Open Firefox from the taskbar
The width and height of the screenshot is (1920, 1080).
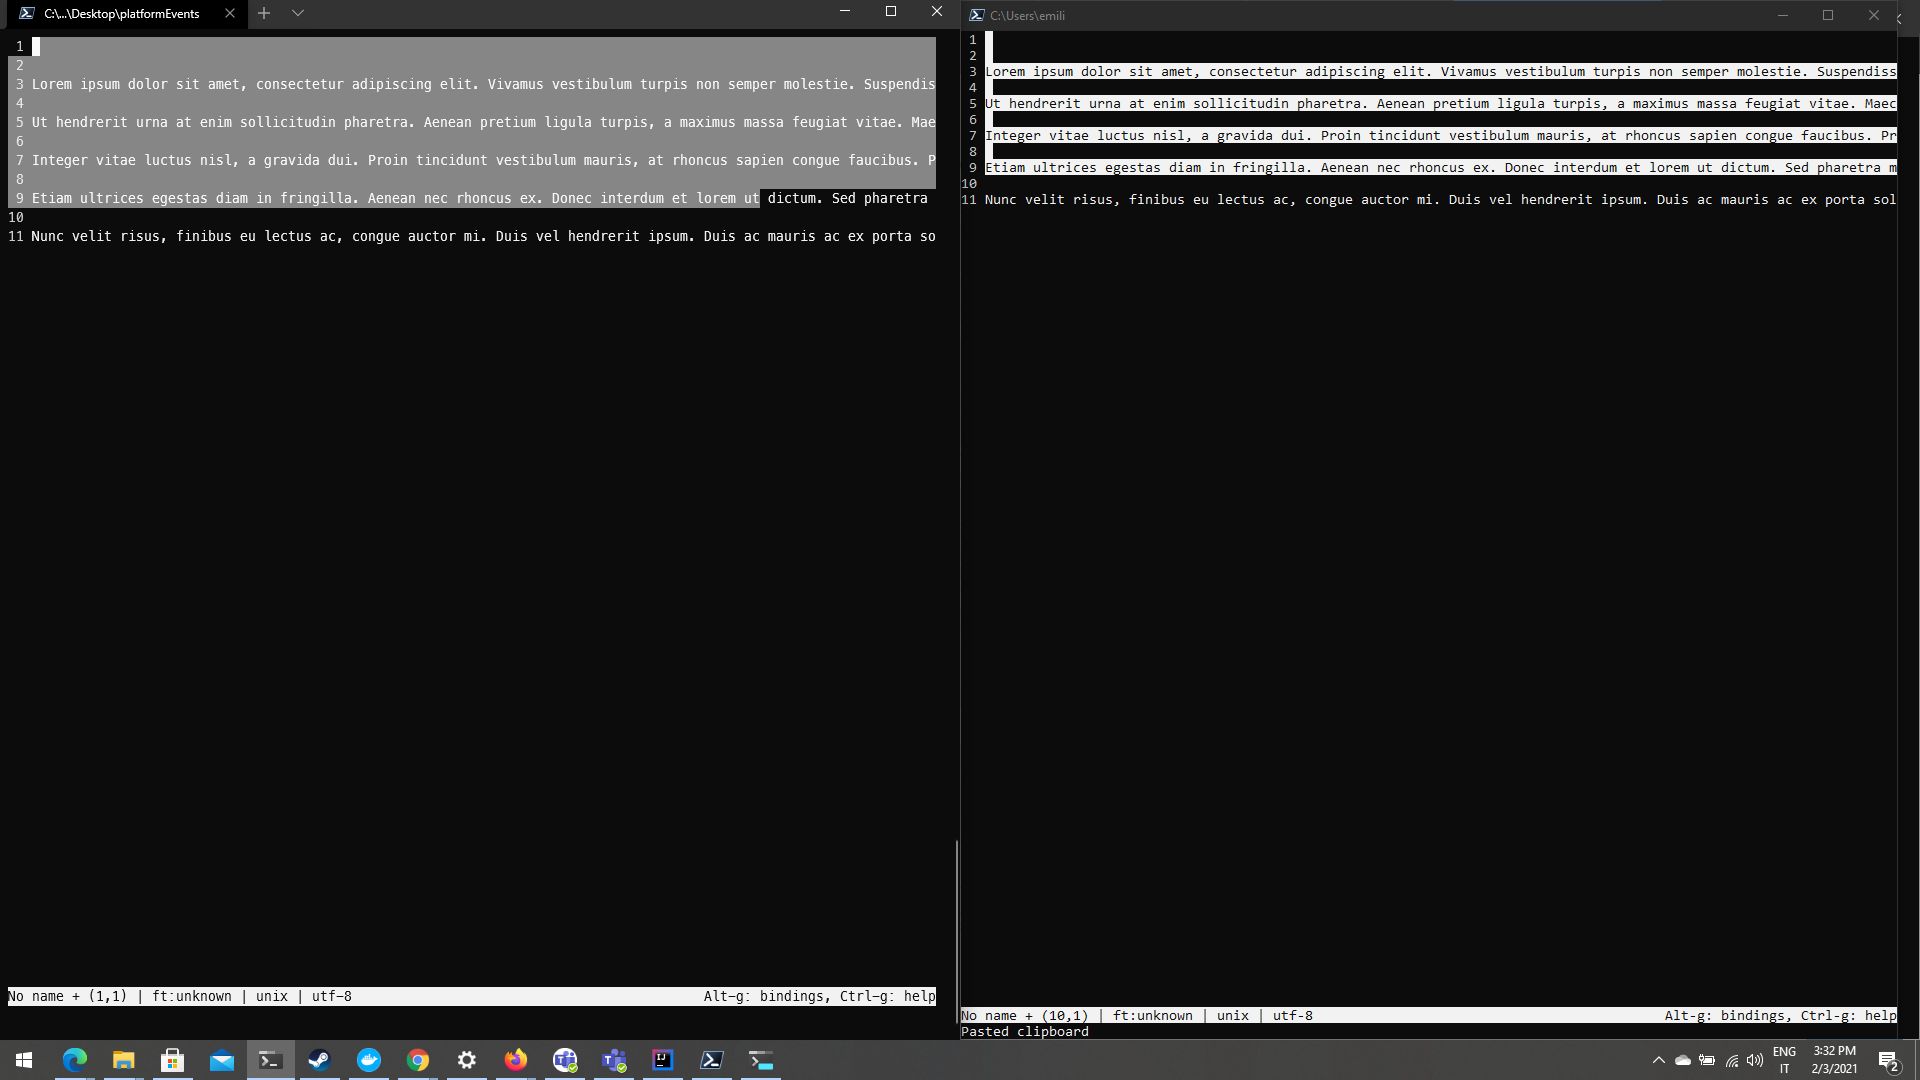click(x=516, y=1060)
